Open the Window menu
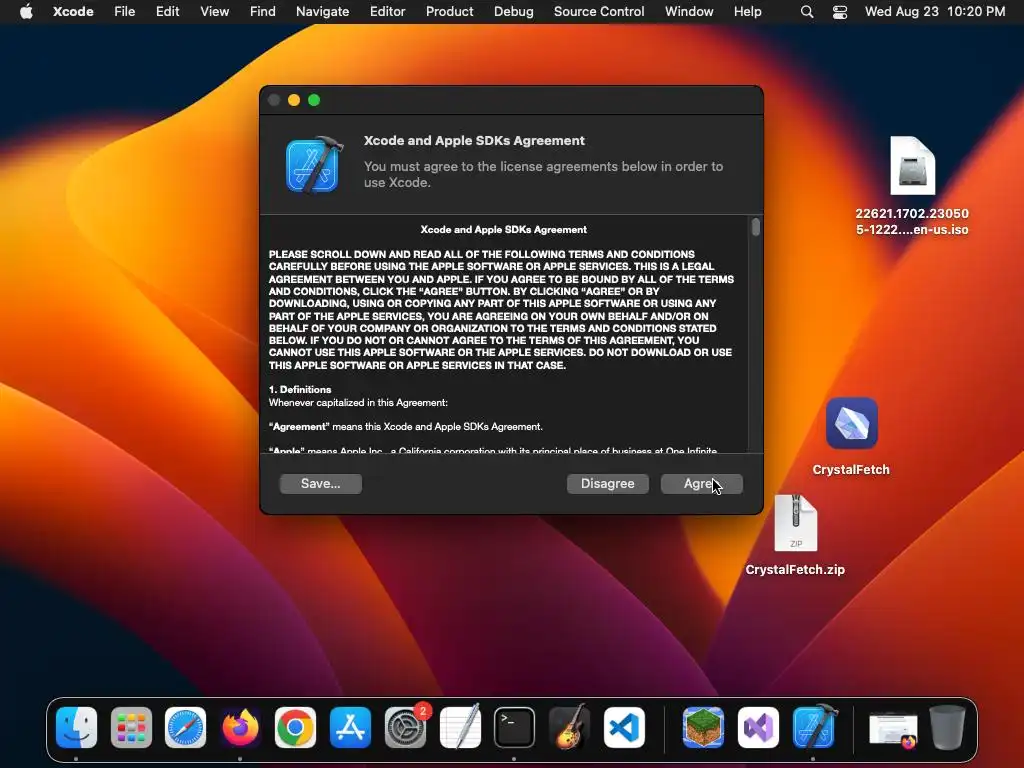Viewport: 1024px width, 768px height. (689, 11)
